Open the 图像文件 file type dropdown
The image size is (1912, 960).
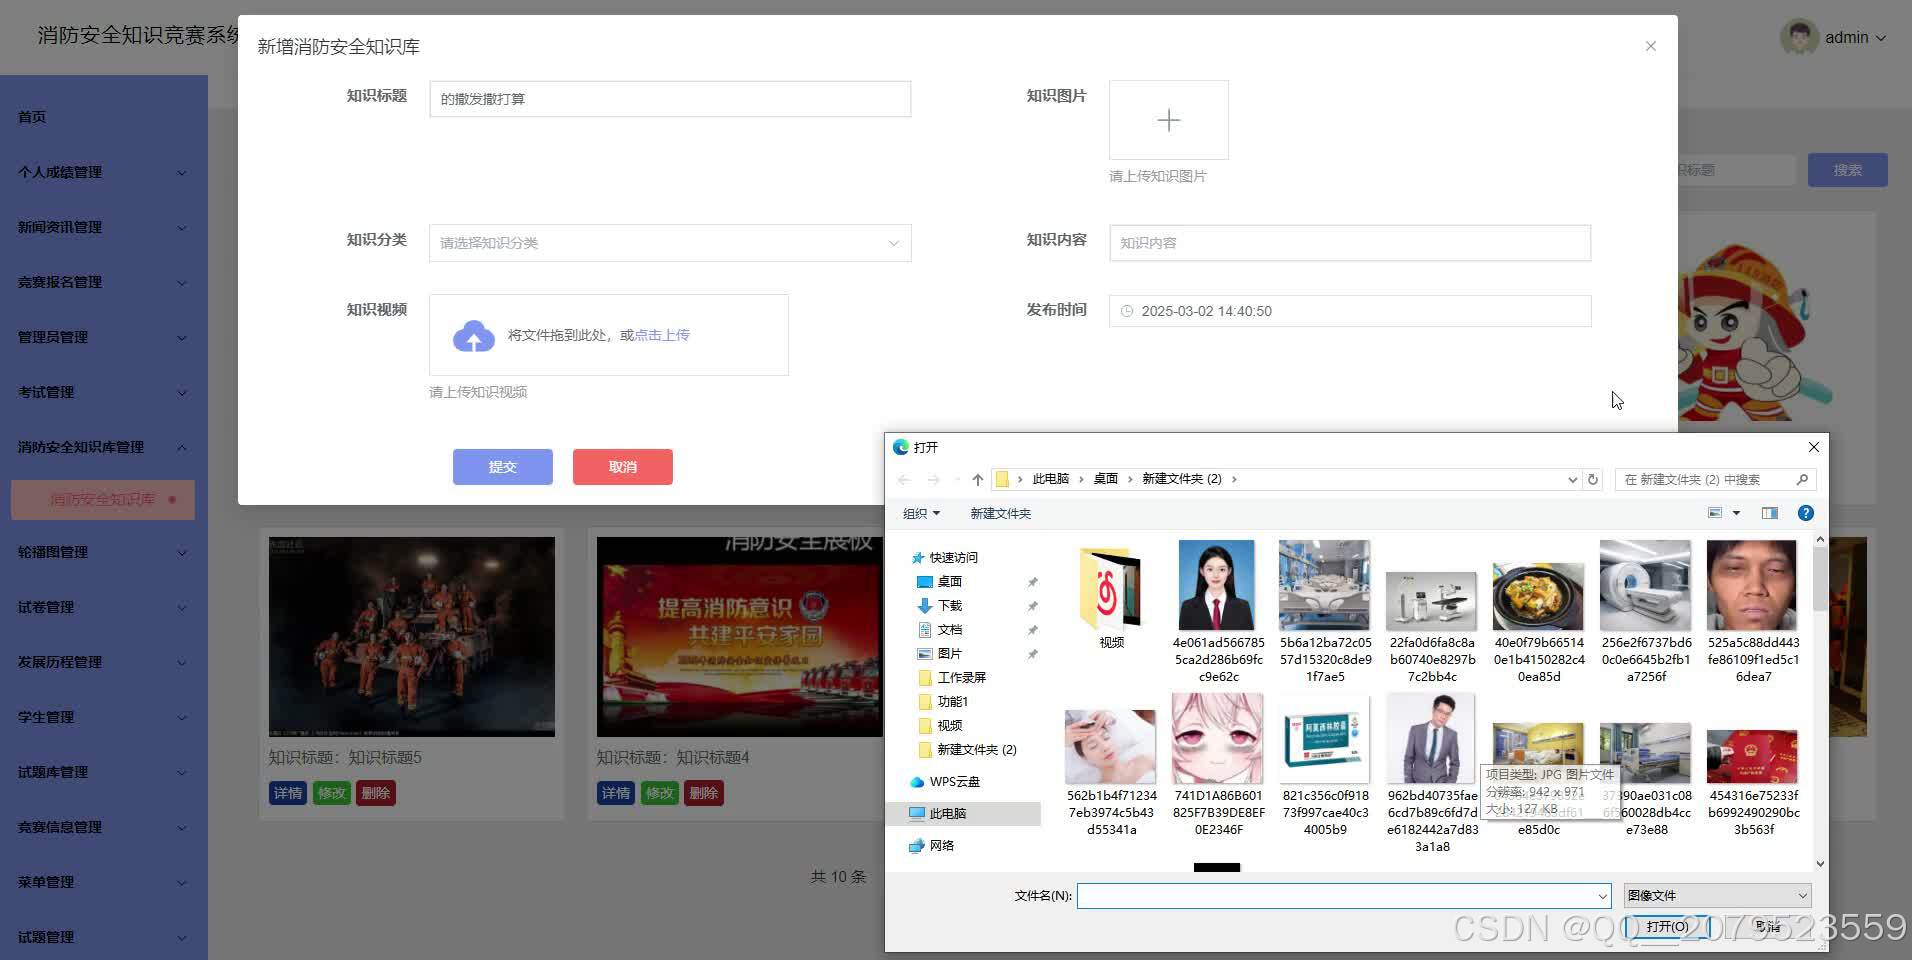[1714, 895]
